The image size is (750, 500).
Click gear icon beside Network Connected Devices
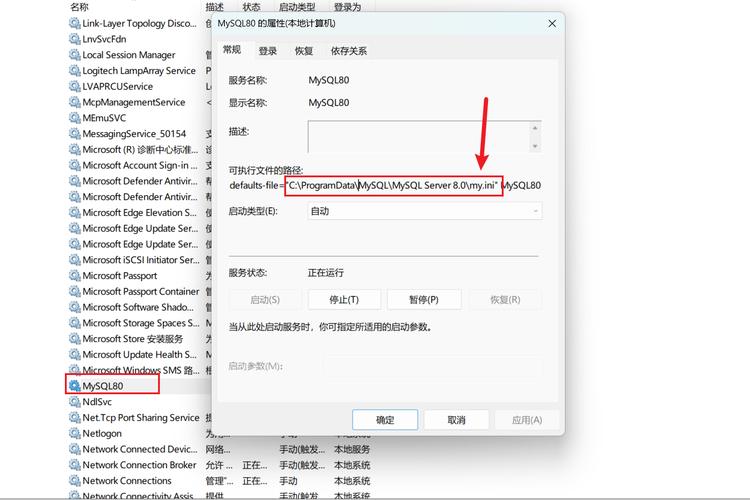(75, 449)
